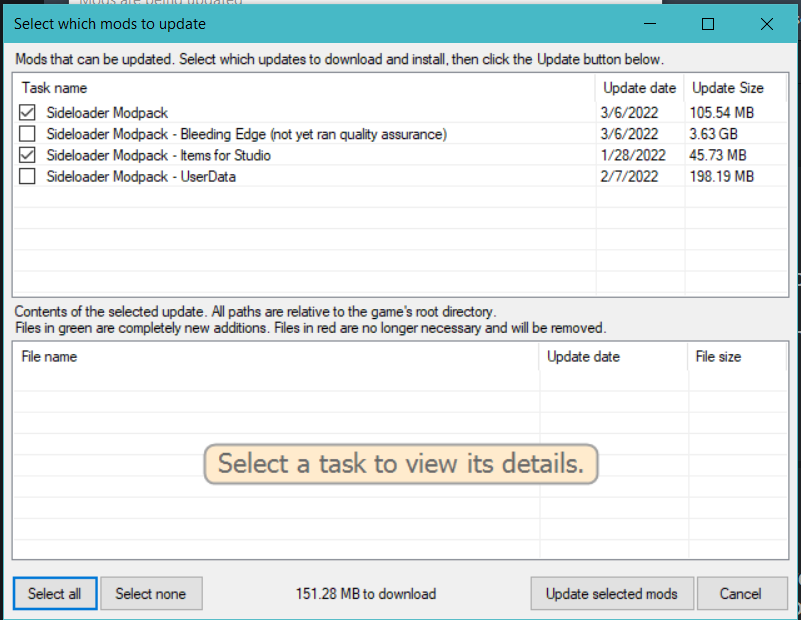Click the 151.28 MB to download label
The width and height of the screenshot is (801, 620).
(366, 594)
